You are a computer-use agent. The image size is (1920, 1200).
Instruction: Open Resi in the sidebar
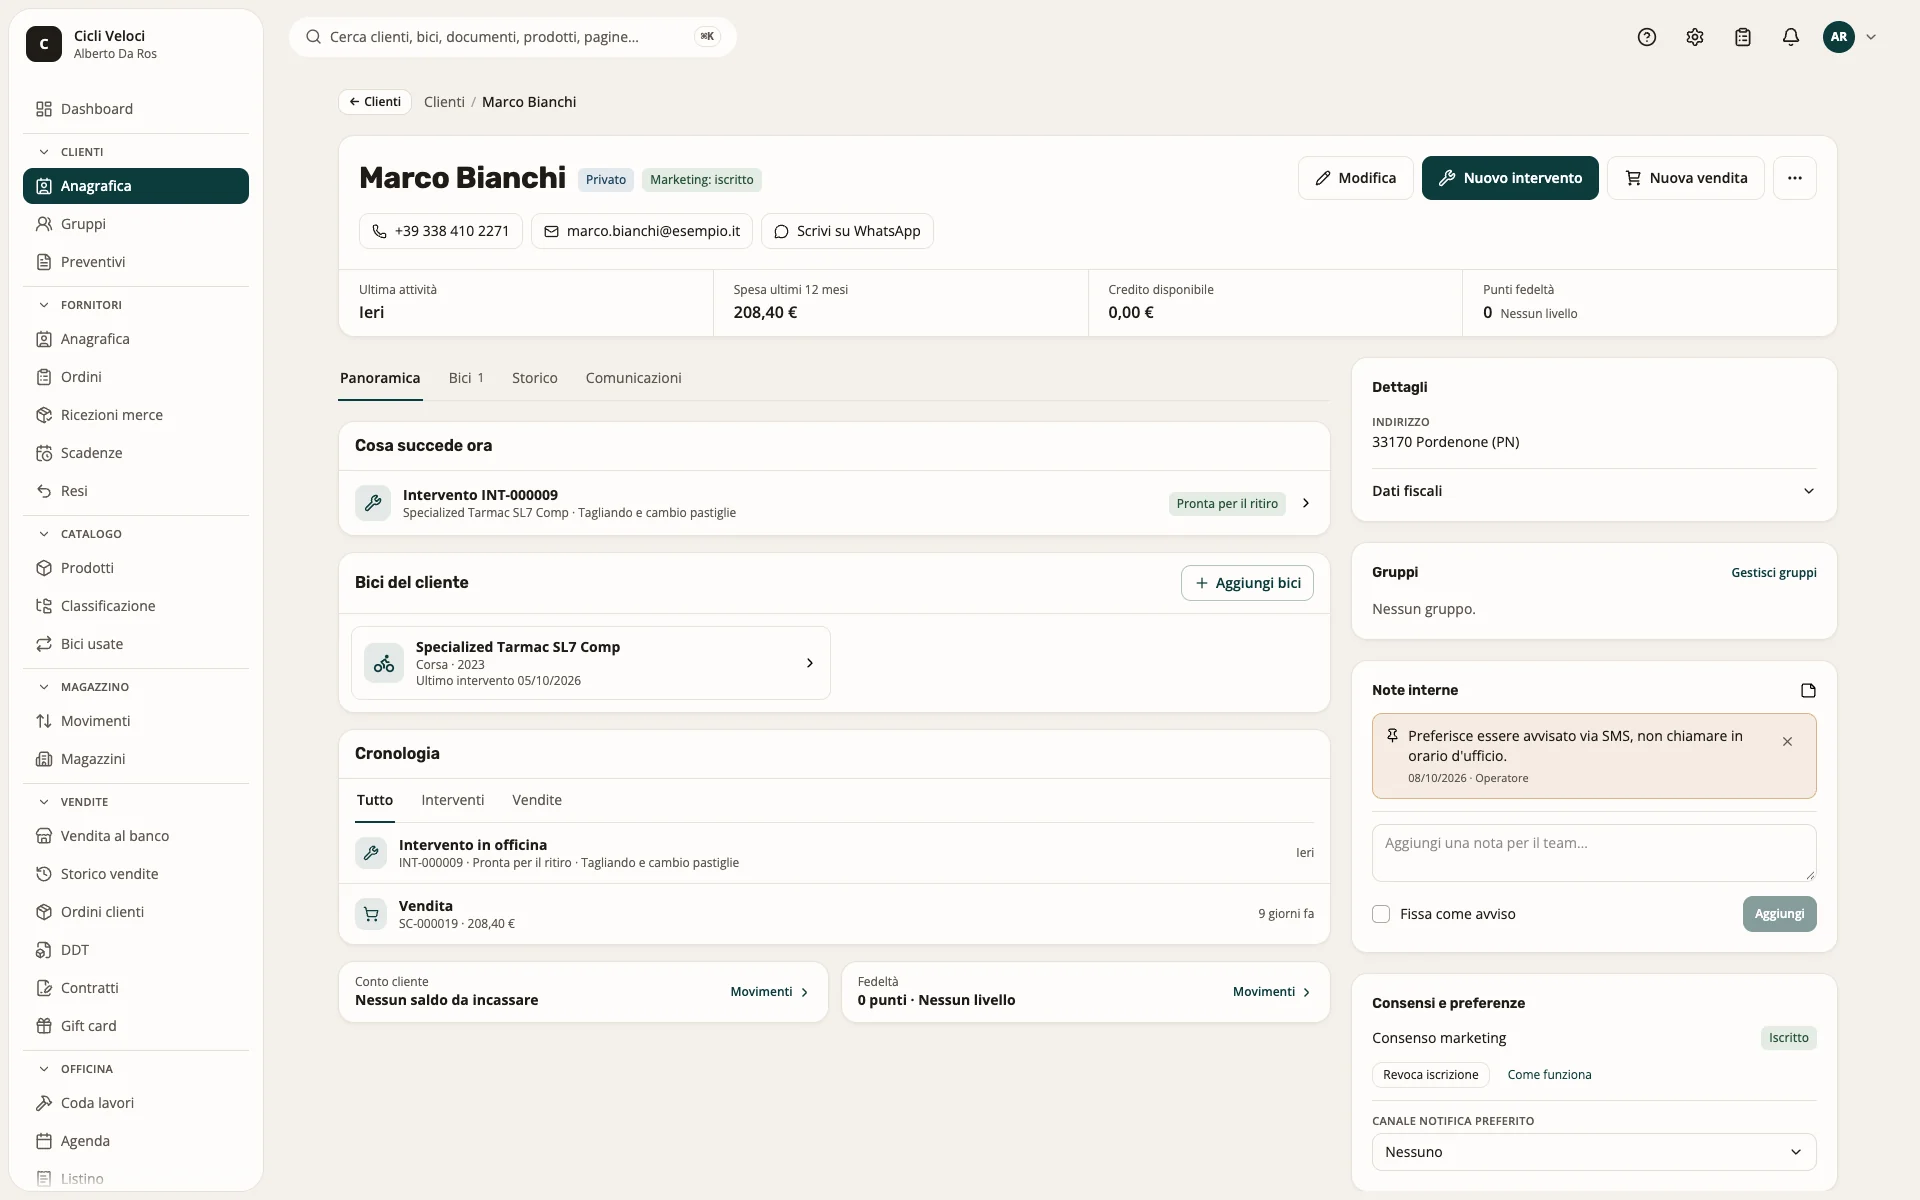click(x=136, y=491)
